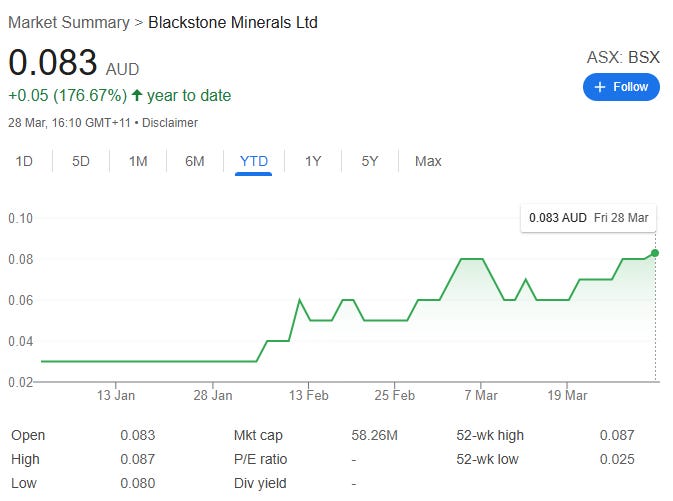Click the Blackstone Minerals Ltd title

(233, 22)
